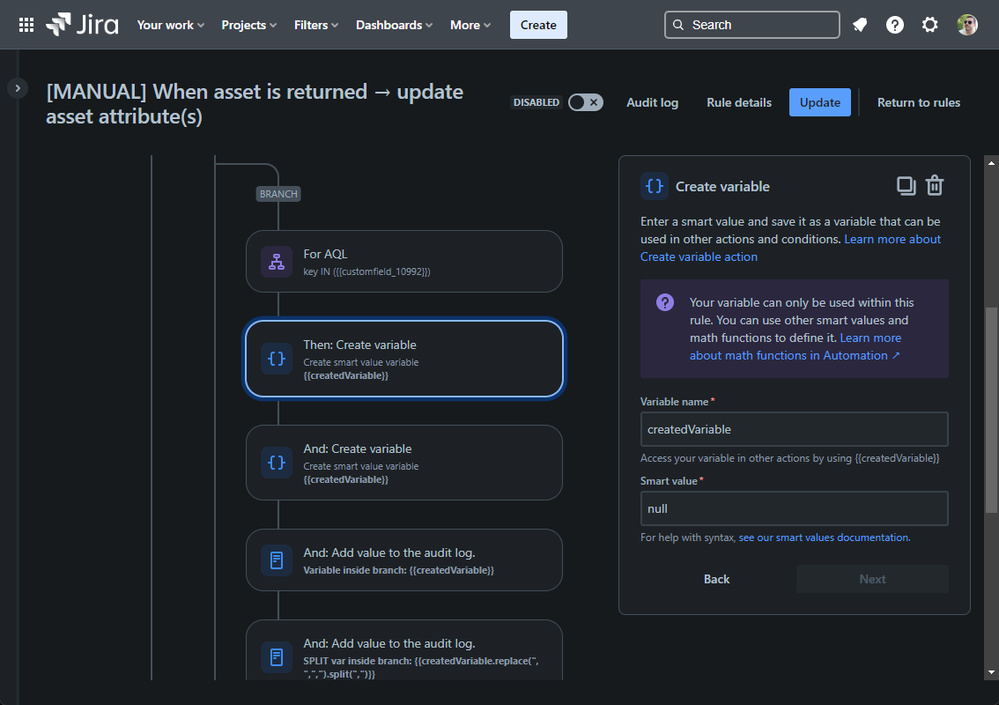Screen dimensions: 999x705
Task: Click the scrollbar up arrow
Action: (x=991, y=163)
